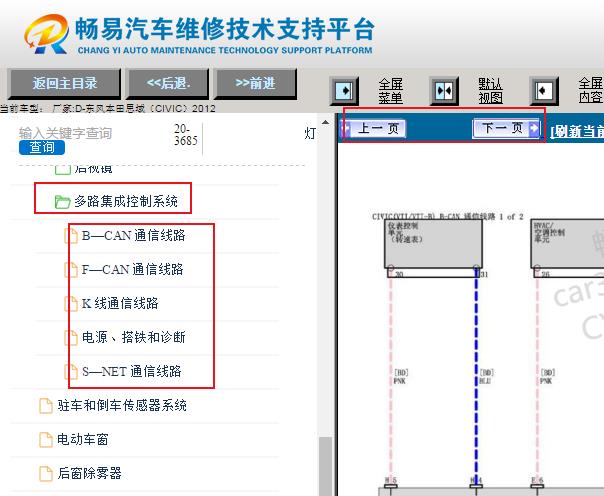The image size is (604, 496).
Task: Open K 线通信线路 diagram
Action: pos(120,303)
